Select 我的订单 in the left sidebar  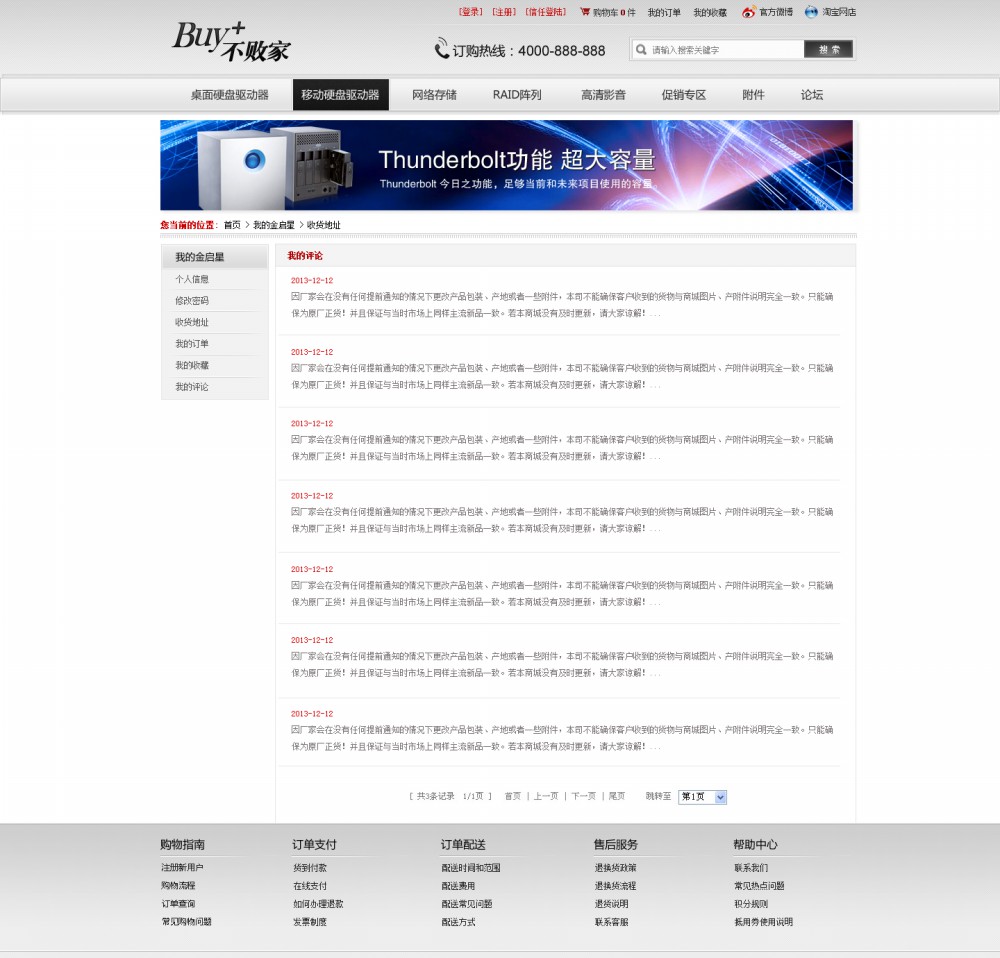[192, 344]
